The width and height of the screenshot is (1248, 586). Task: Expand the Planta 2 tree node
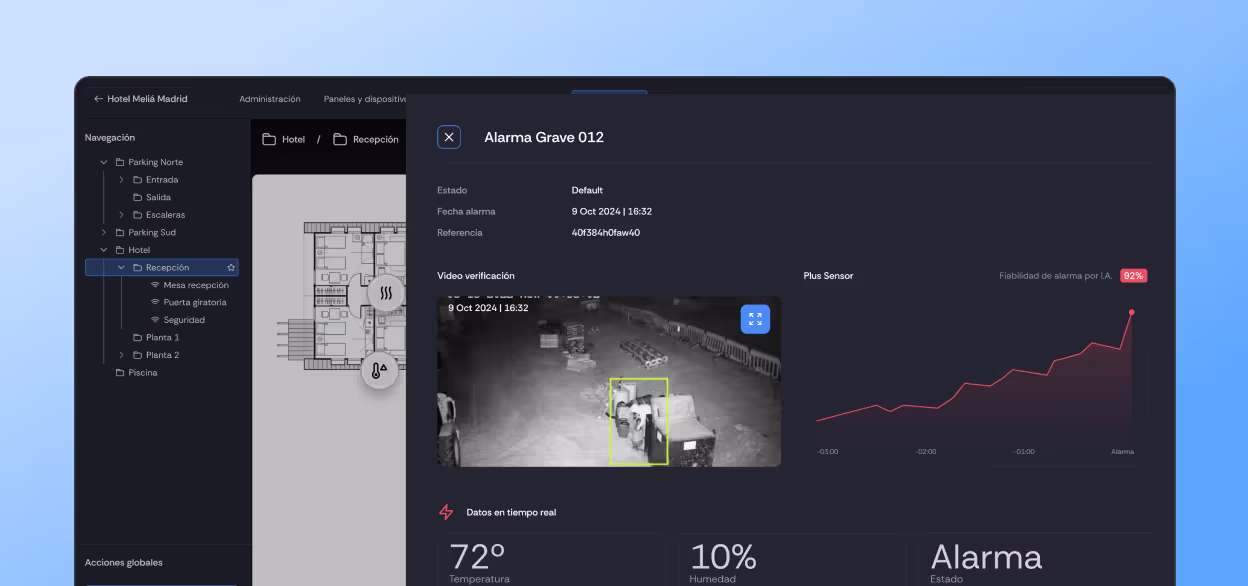point(122,355)
